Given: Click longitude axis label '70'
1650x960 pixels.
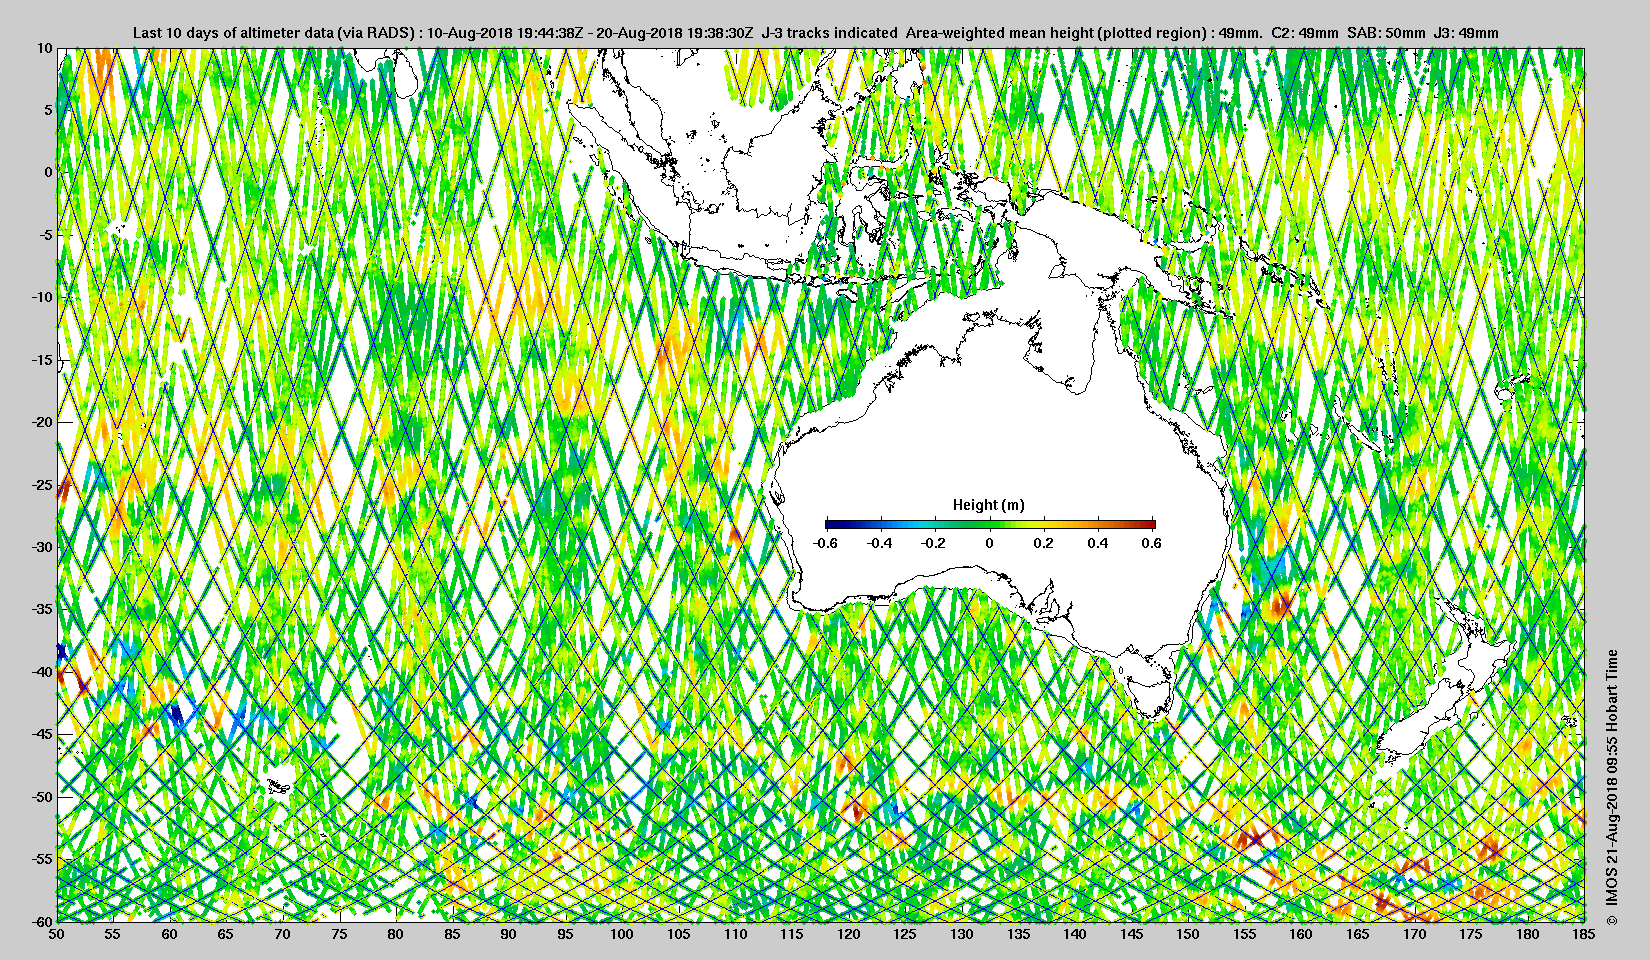Looking at the screenshot, I should [283, 934].
